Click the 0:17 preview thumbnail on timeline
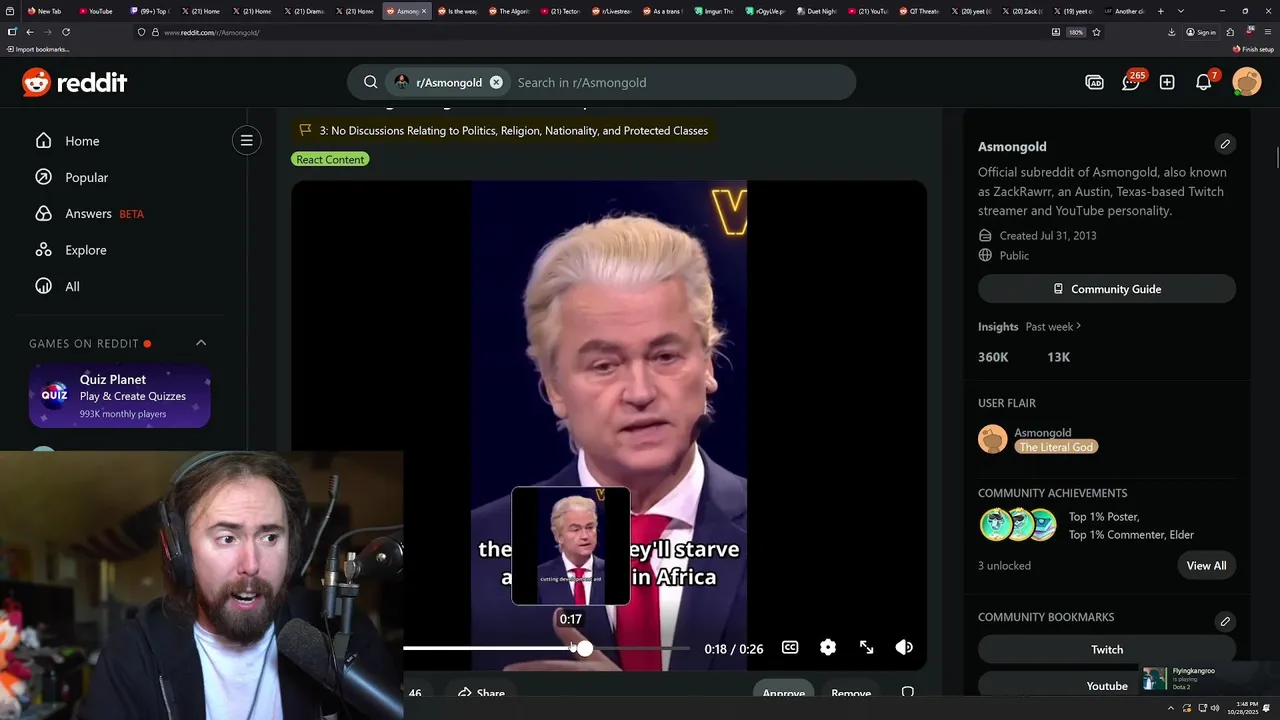Screen dimensions: 1280x720 click(x=571, y=546)
